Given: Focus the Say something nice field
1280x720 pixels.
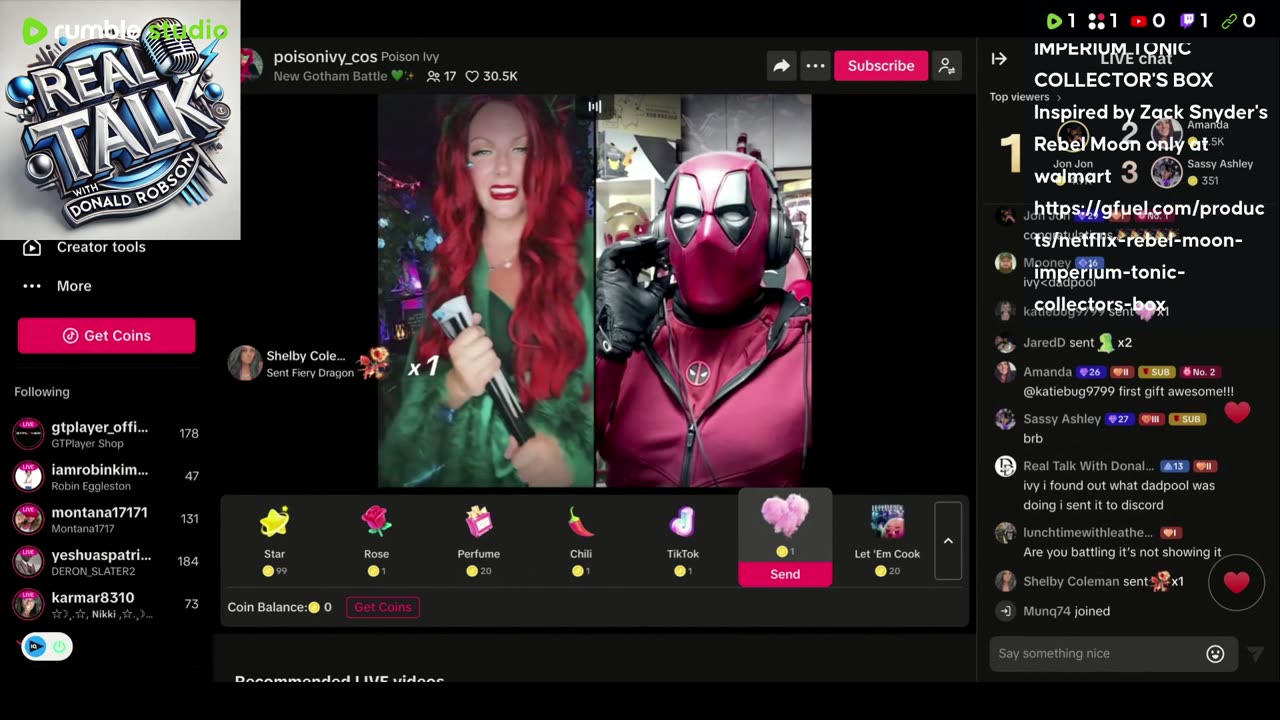Looking at the screenshot, I should tap(1098, 654).
